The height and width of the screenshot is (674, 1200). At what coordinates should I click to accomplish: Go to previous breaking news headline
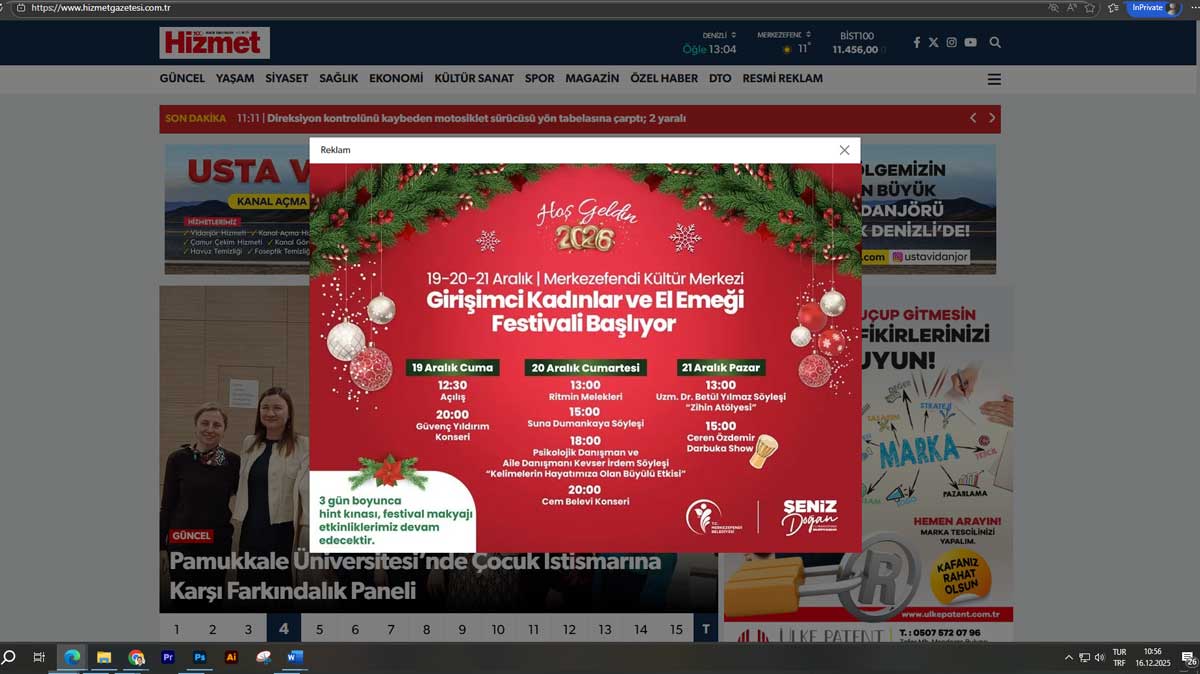972,118
